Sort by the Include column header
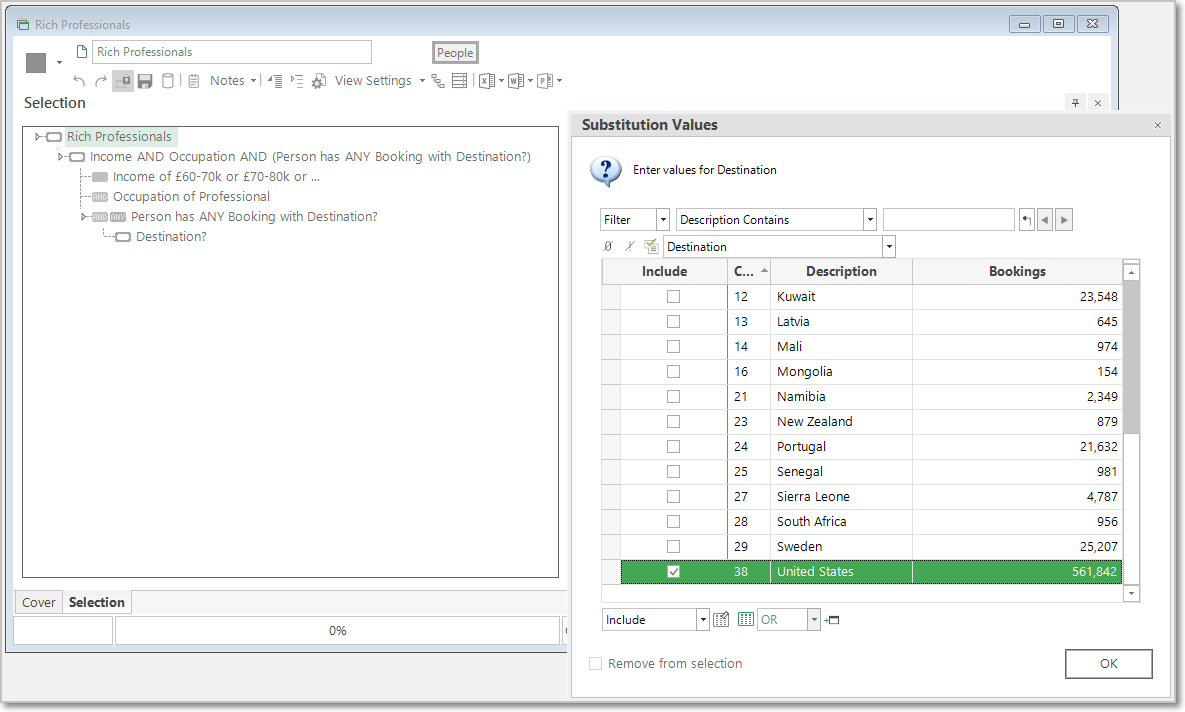This screenshot has height=712, width=1185. coord(664,271)
